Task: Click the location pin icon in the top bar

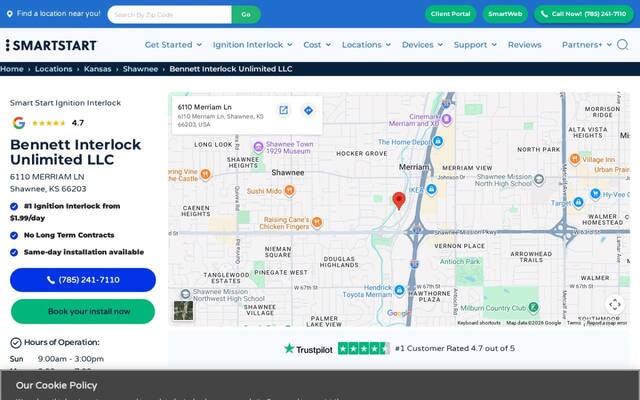Action: pyautogui.click(x=9, y=14)
